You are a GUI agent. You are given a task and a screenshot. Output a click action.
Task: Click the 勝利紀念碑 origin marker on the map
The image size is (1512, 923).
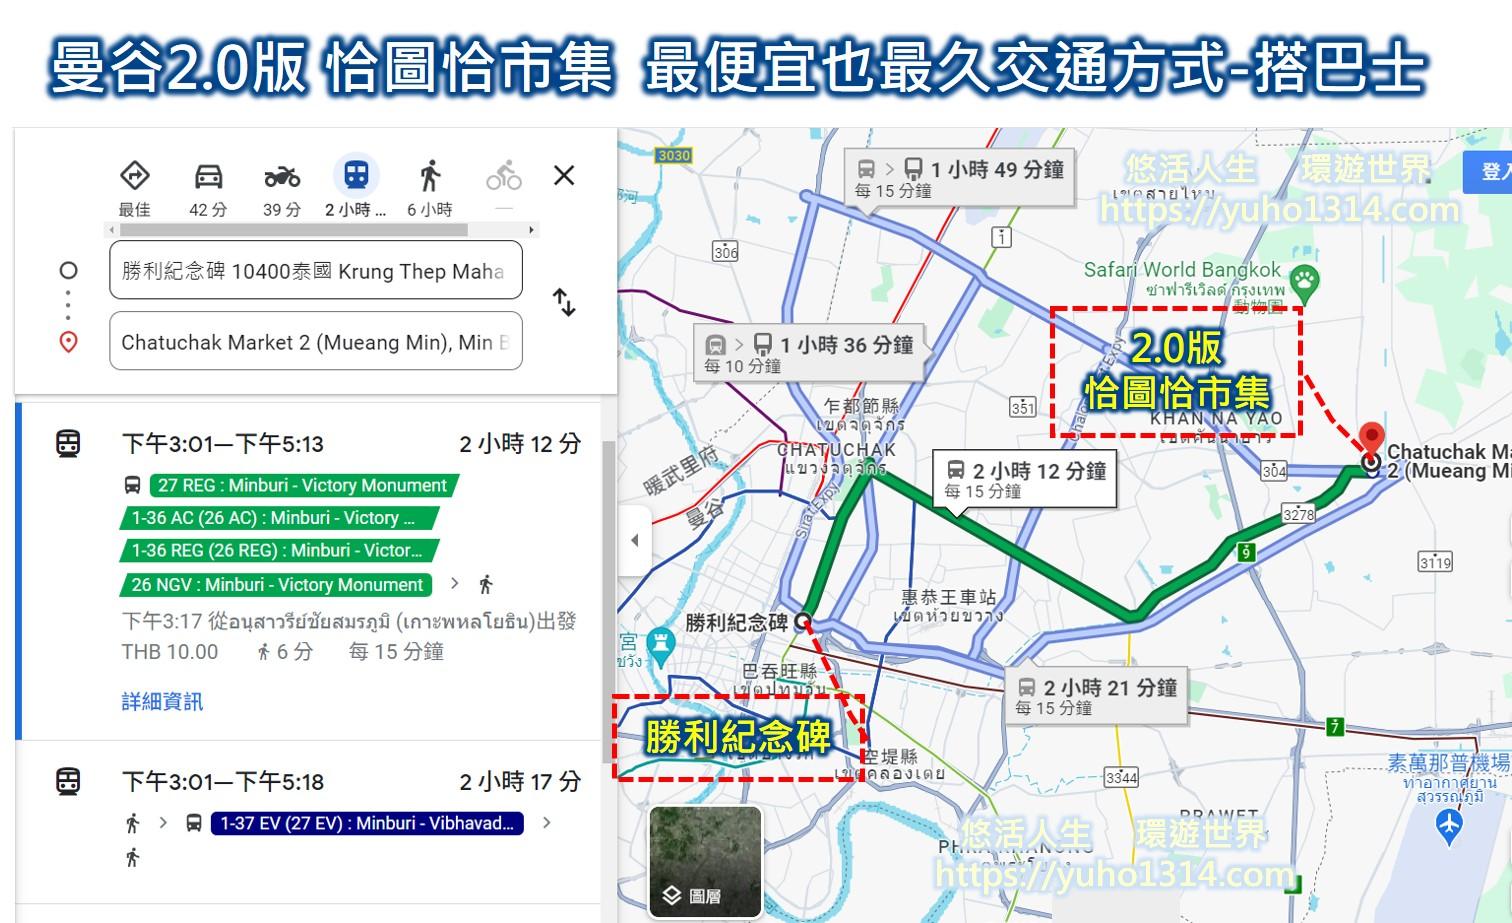(x=802, y=622)
